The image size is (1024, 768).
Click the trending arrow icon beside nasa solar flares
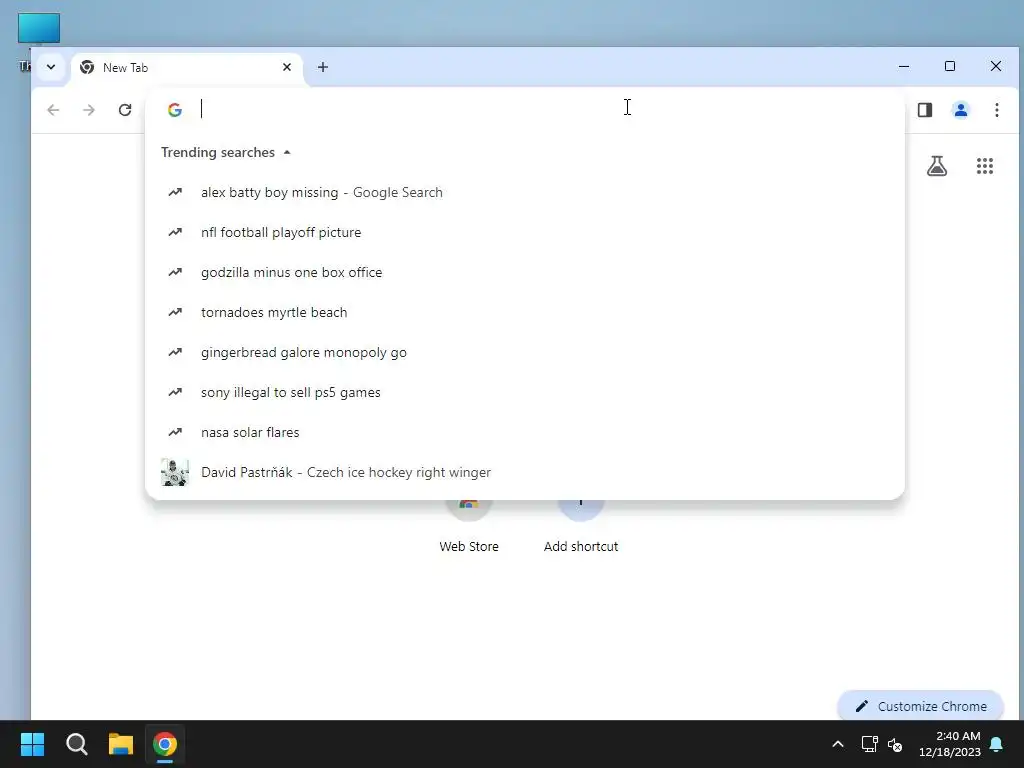[x=175, y=432]
